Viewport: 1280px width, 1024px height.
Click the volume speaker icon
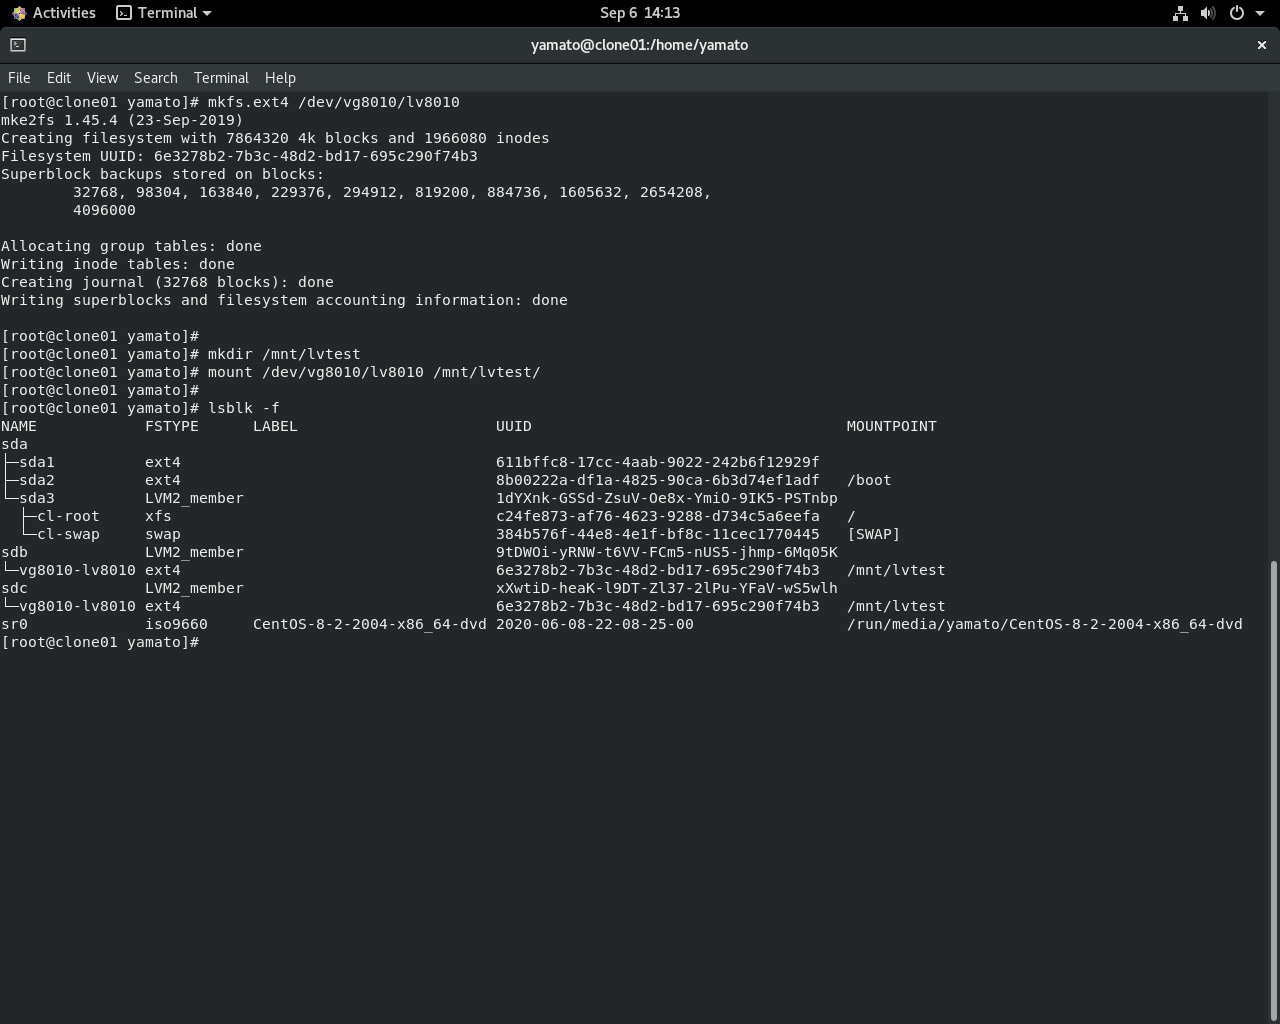tap(1208, 13)
